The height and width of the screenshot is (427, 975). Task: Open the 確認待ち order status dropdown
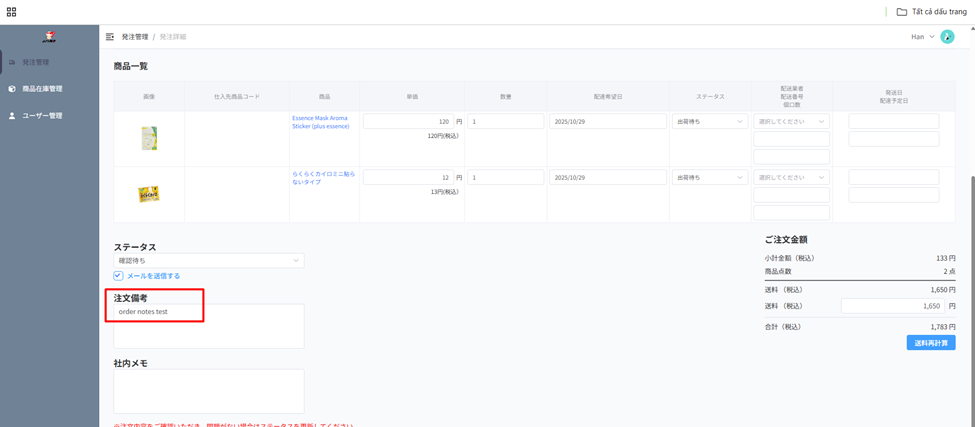208,261
